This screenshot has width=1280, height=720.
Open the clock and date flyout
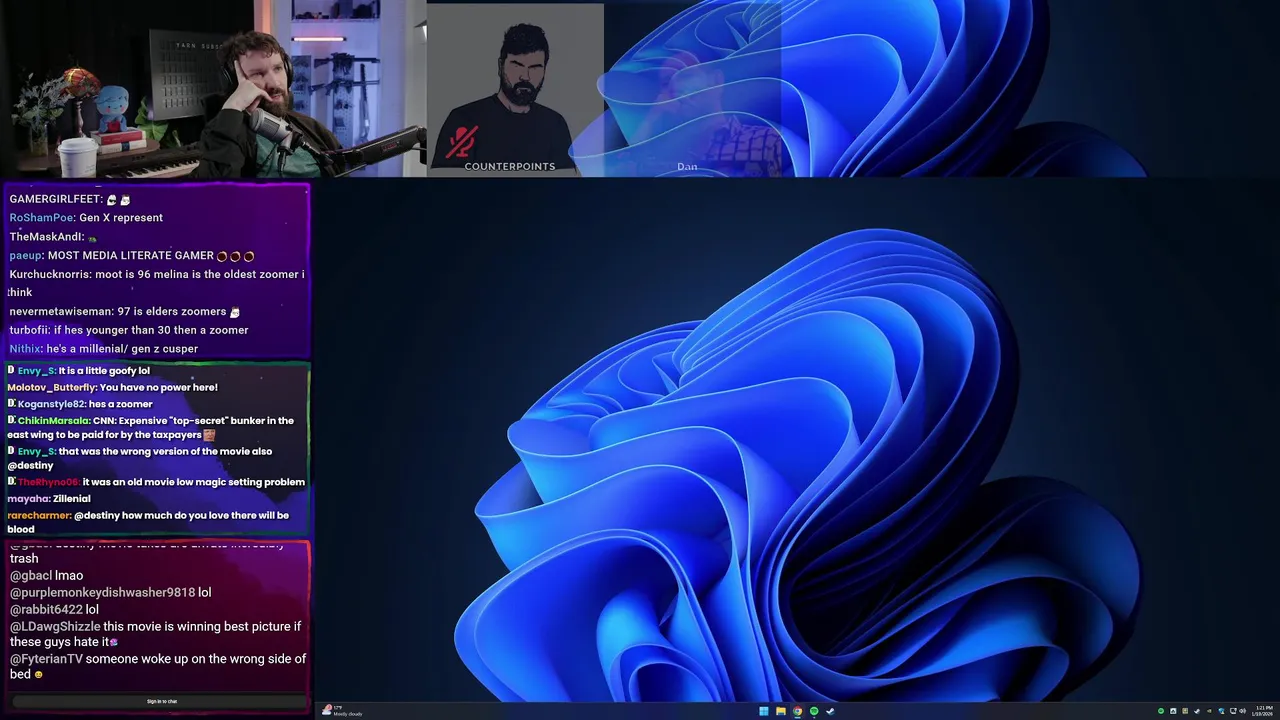pyautogui.click(x=1263, y=711)
